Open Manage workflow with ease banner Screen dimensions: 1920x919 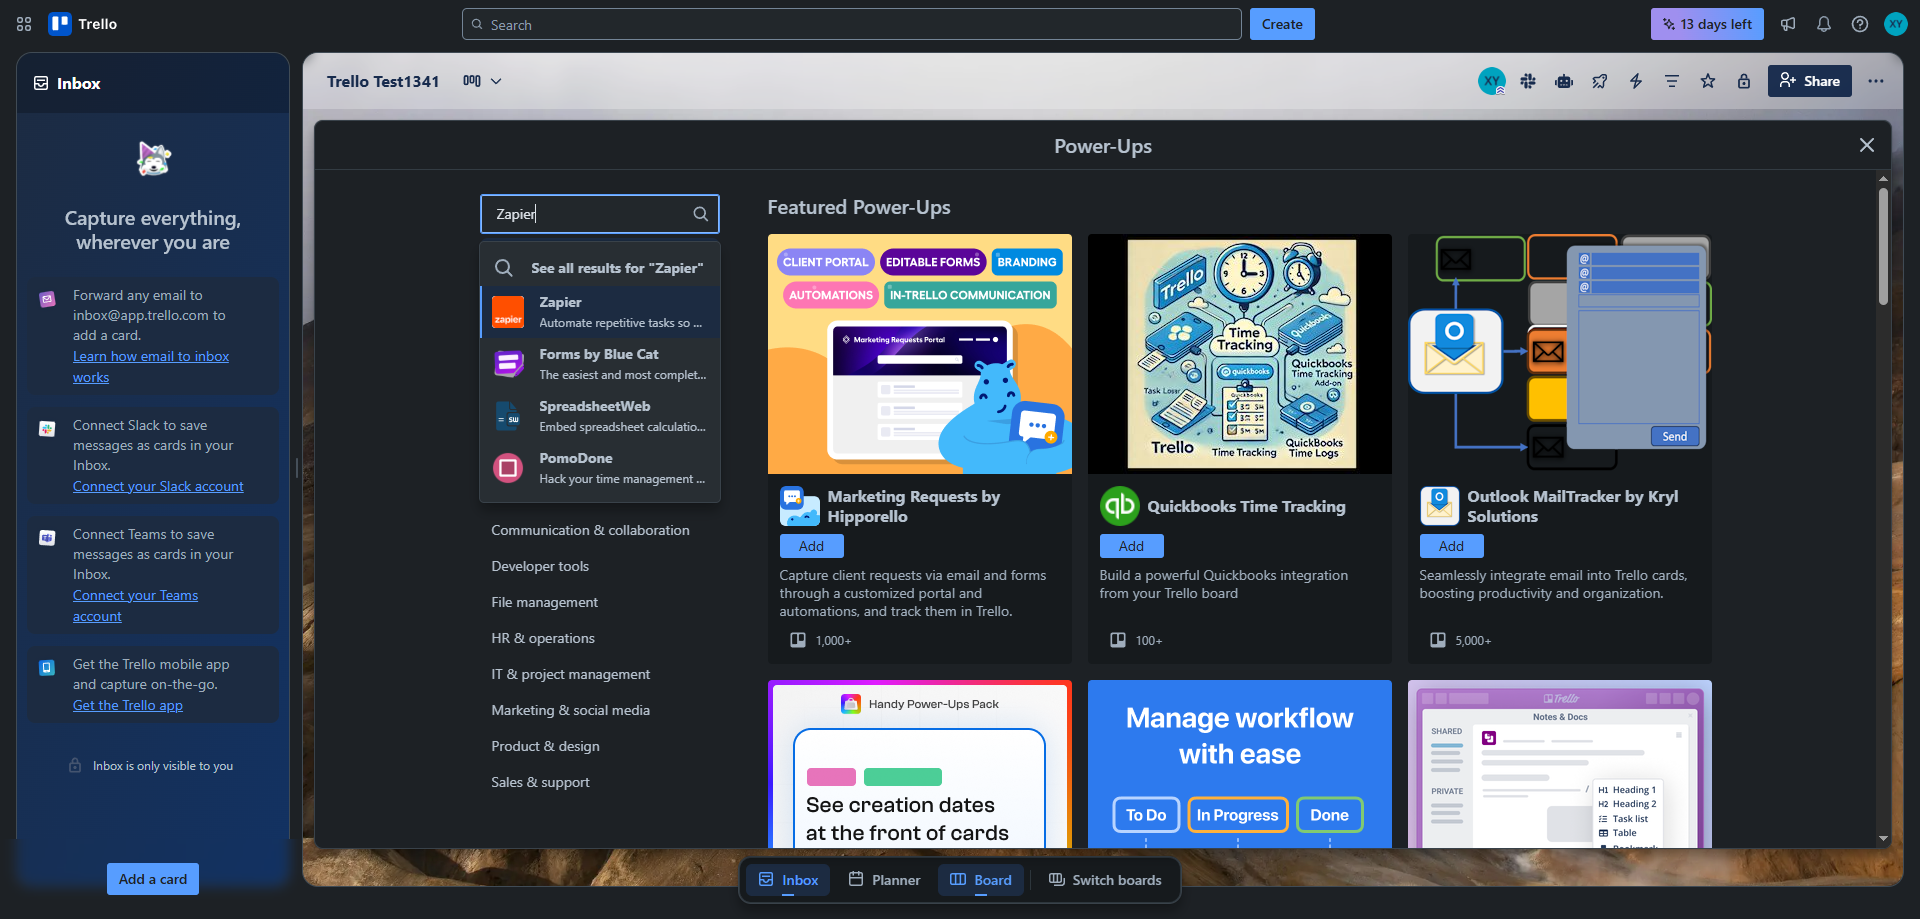click(1240, 765)
